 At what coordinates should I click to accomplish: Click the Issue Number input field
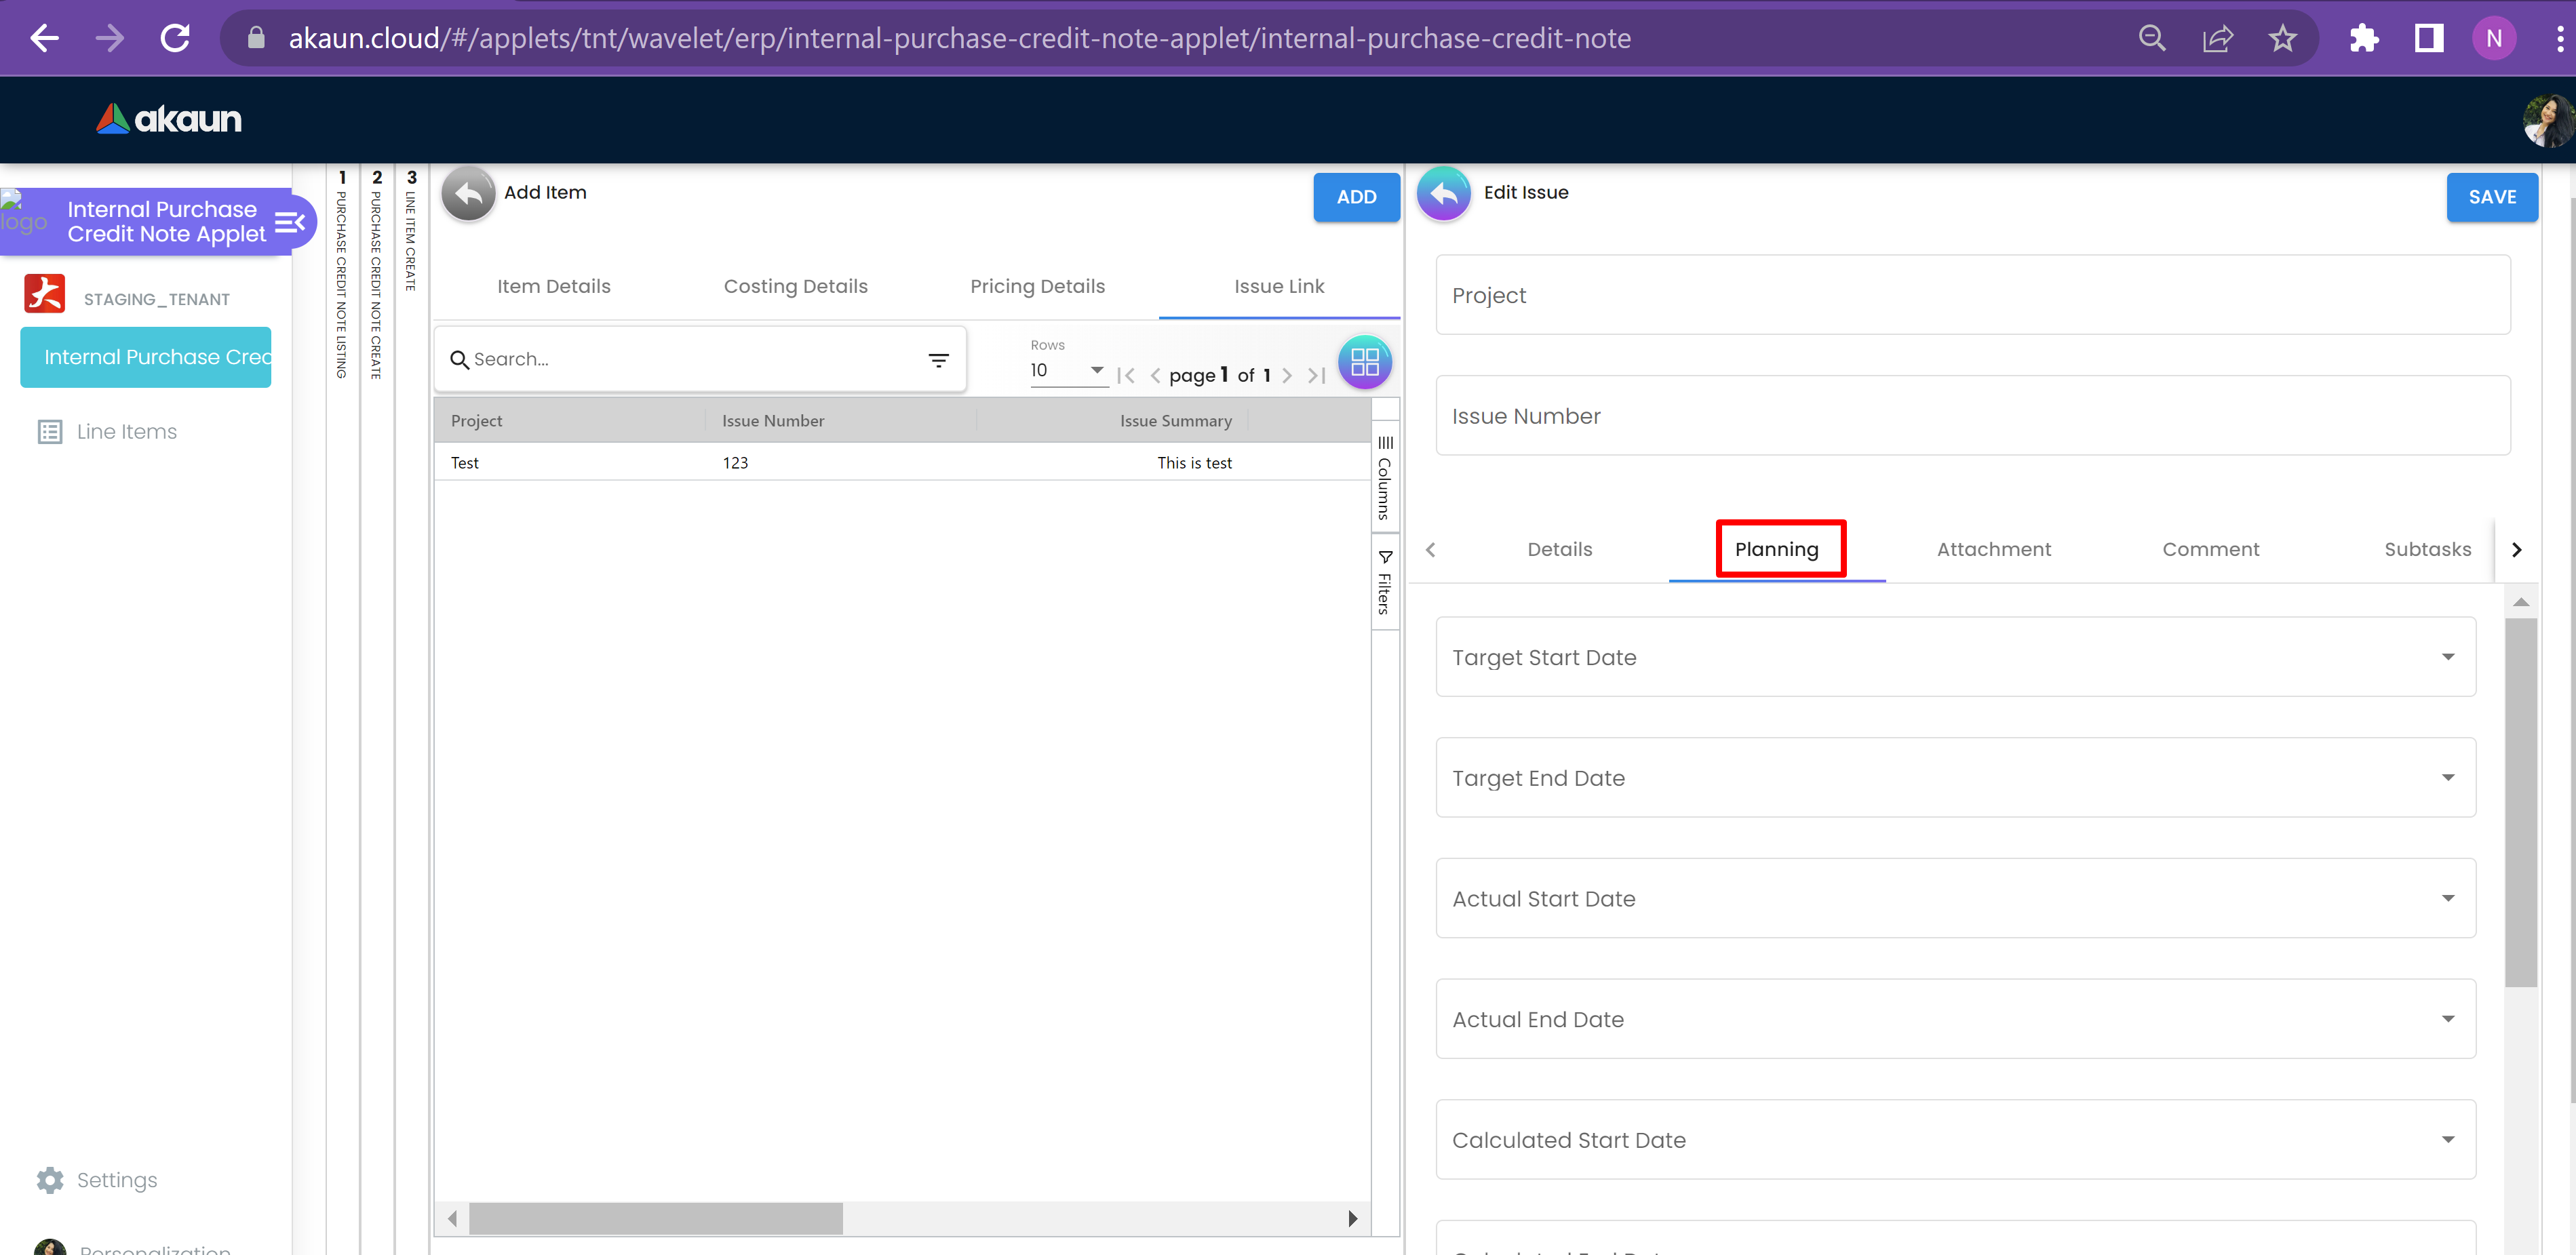click(1972, 416)
